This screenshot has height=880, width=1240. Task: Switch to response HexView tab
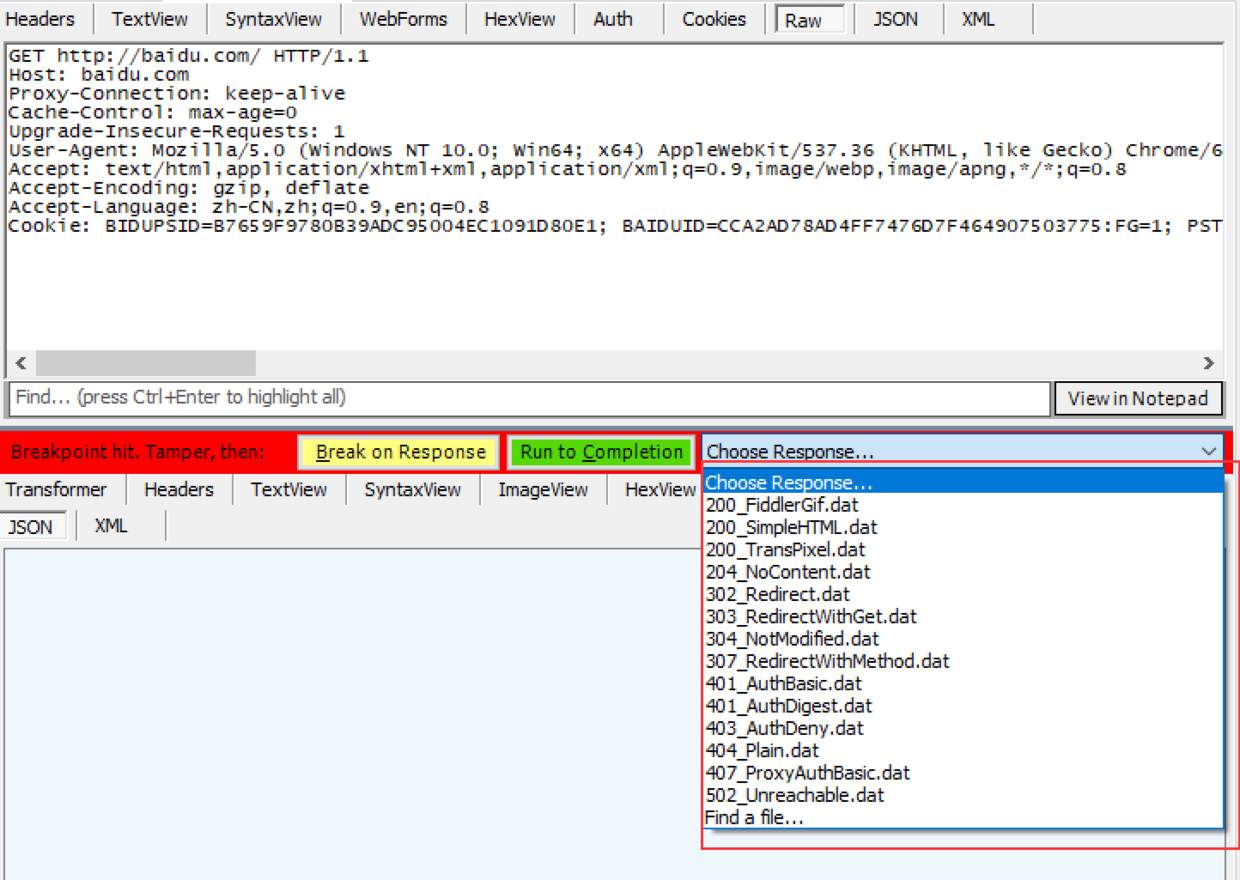pyautogui.click(x=660, y=489)
